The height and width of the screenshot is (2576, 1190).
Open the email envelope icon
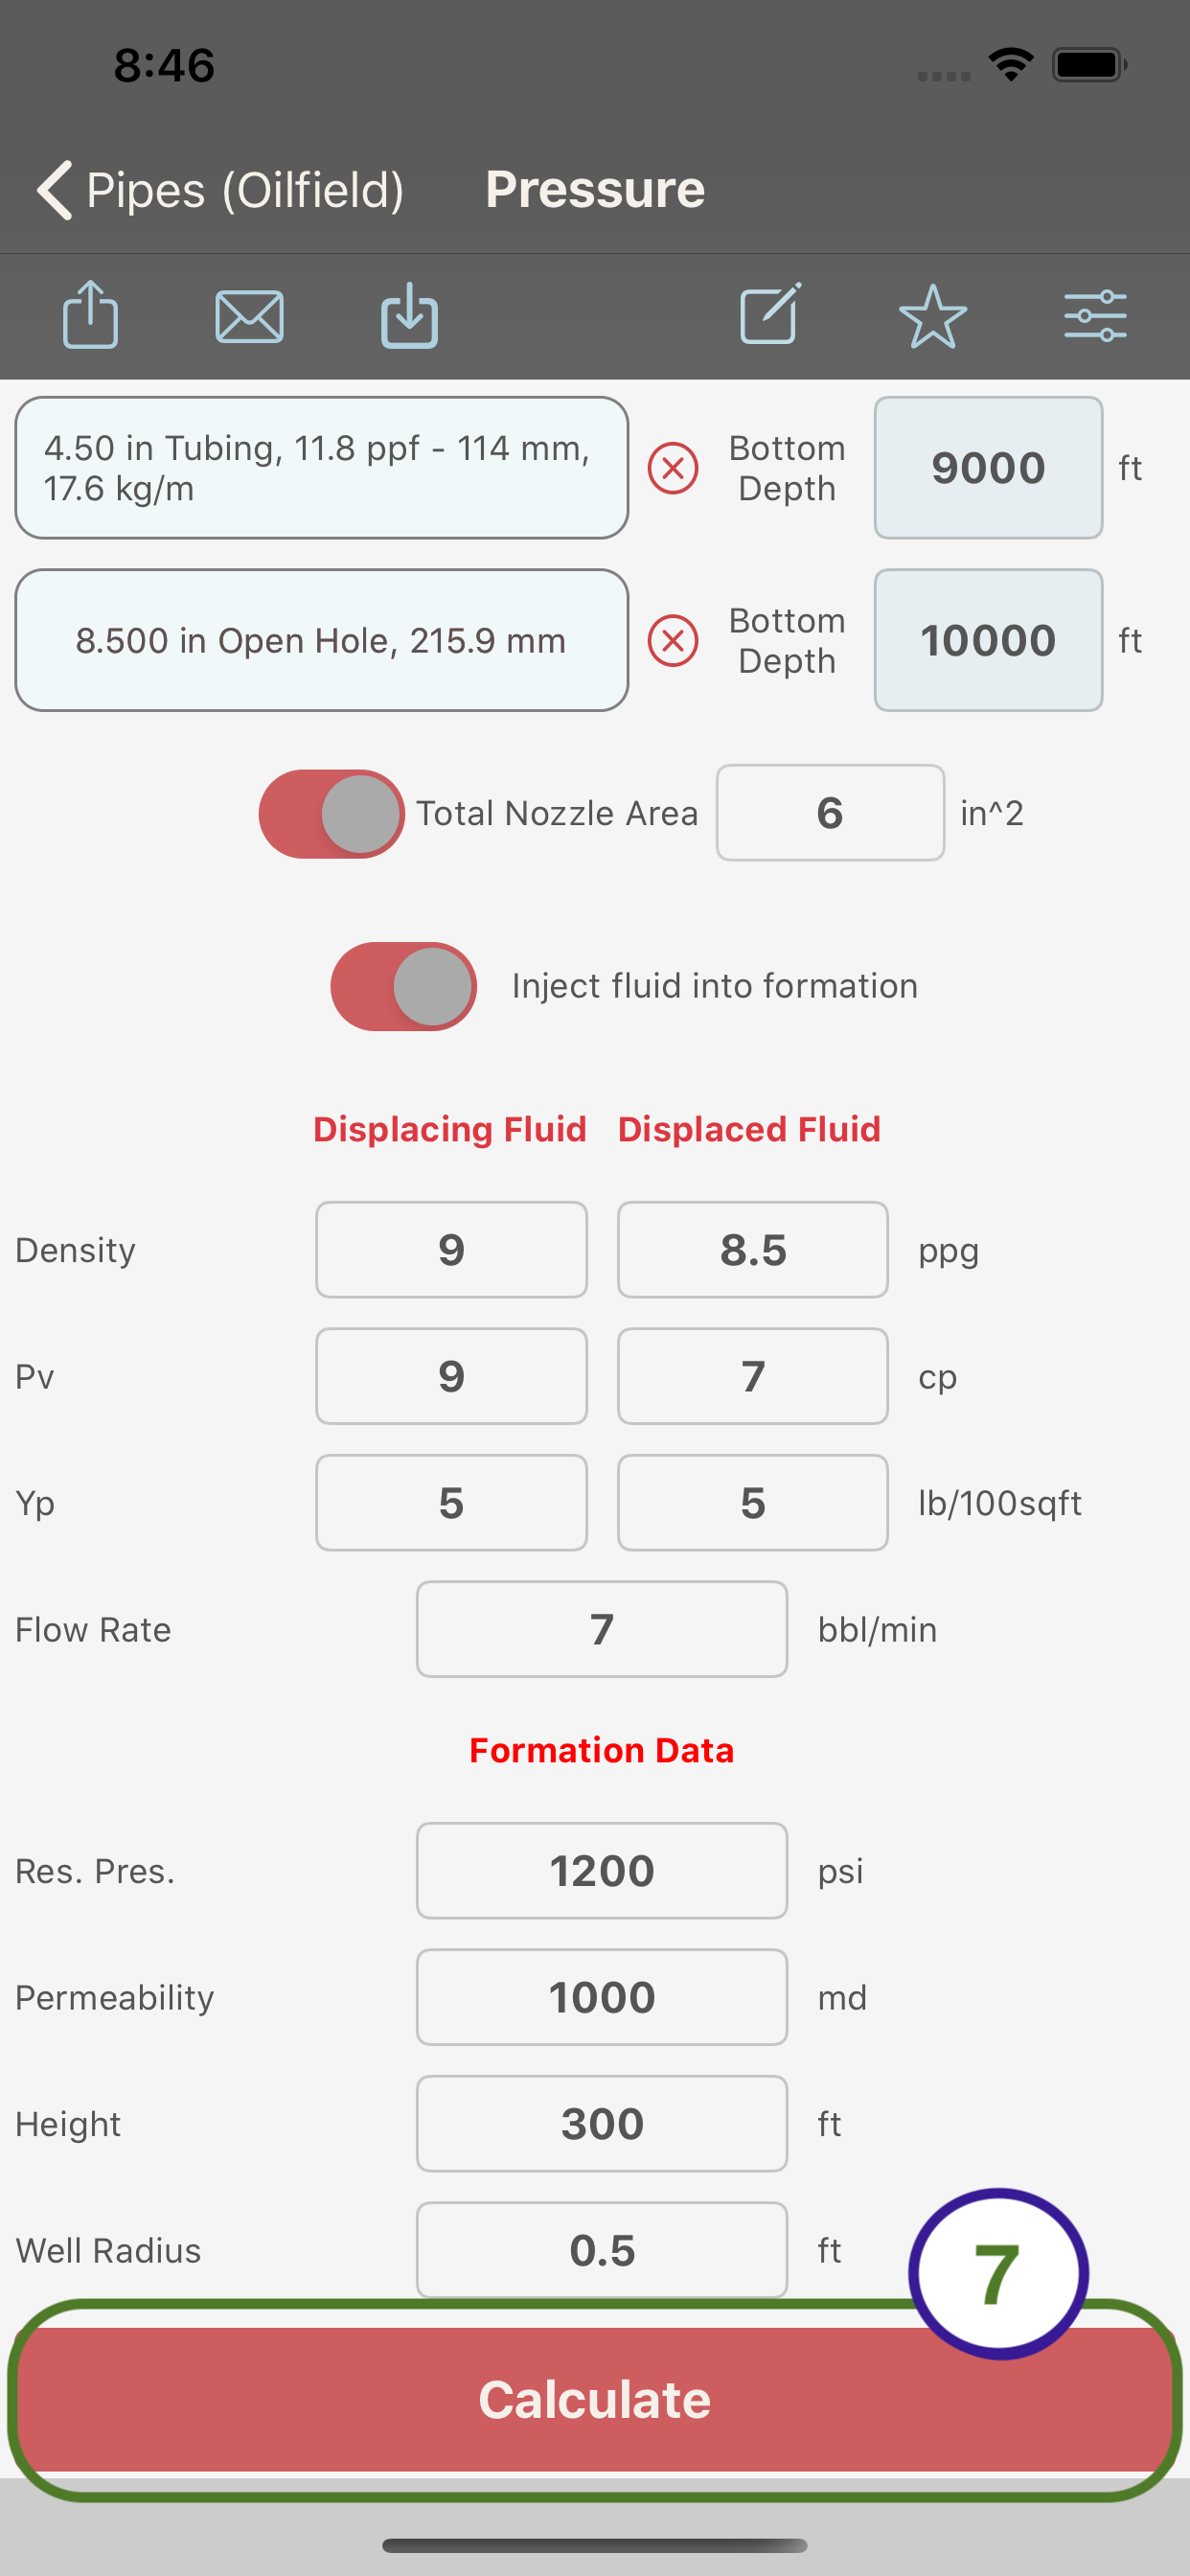coord(249,317)
